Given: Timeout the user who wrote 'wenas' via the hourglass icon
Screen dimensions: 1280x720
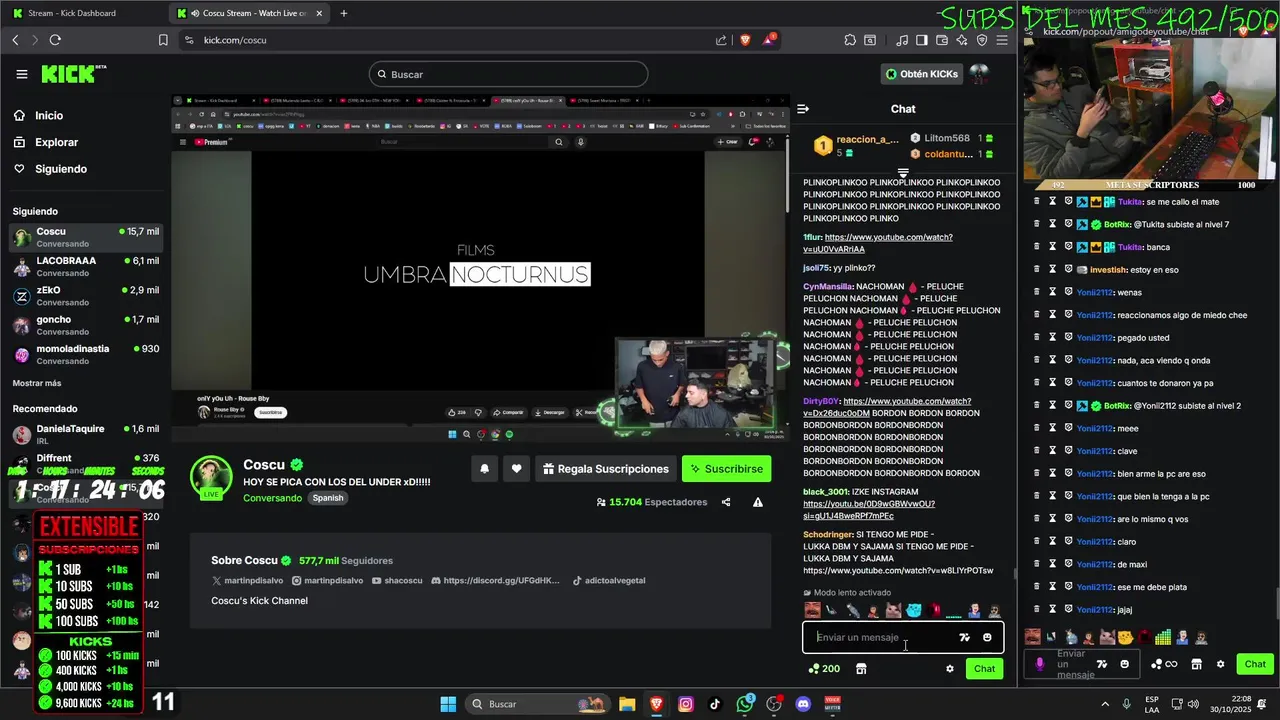Looking at the screenshot, I should pyautogui.click(x=1052, y=293).
